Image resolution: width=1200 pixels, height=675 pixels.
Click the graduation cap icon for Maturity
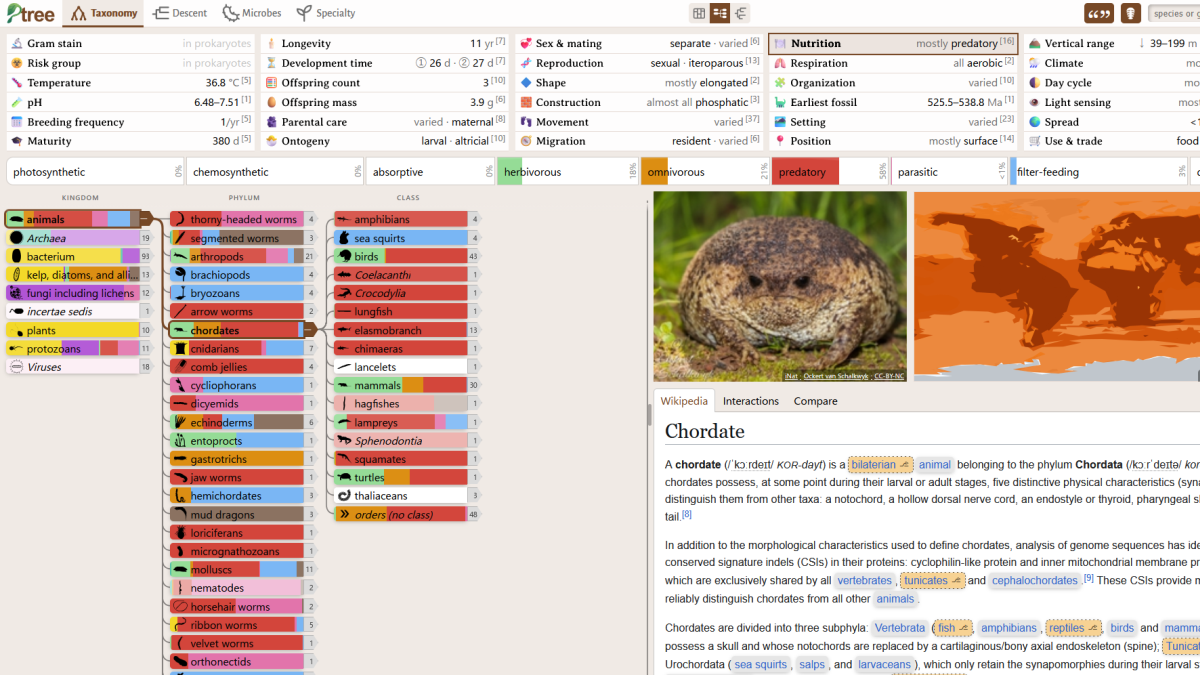17,141
